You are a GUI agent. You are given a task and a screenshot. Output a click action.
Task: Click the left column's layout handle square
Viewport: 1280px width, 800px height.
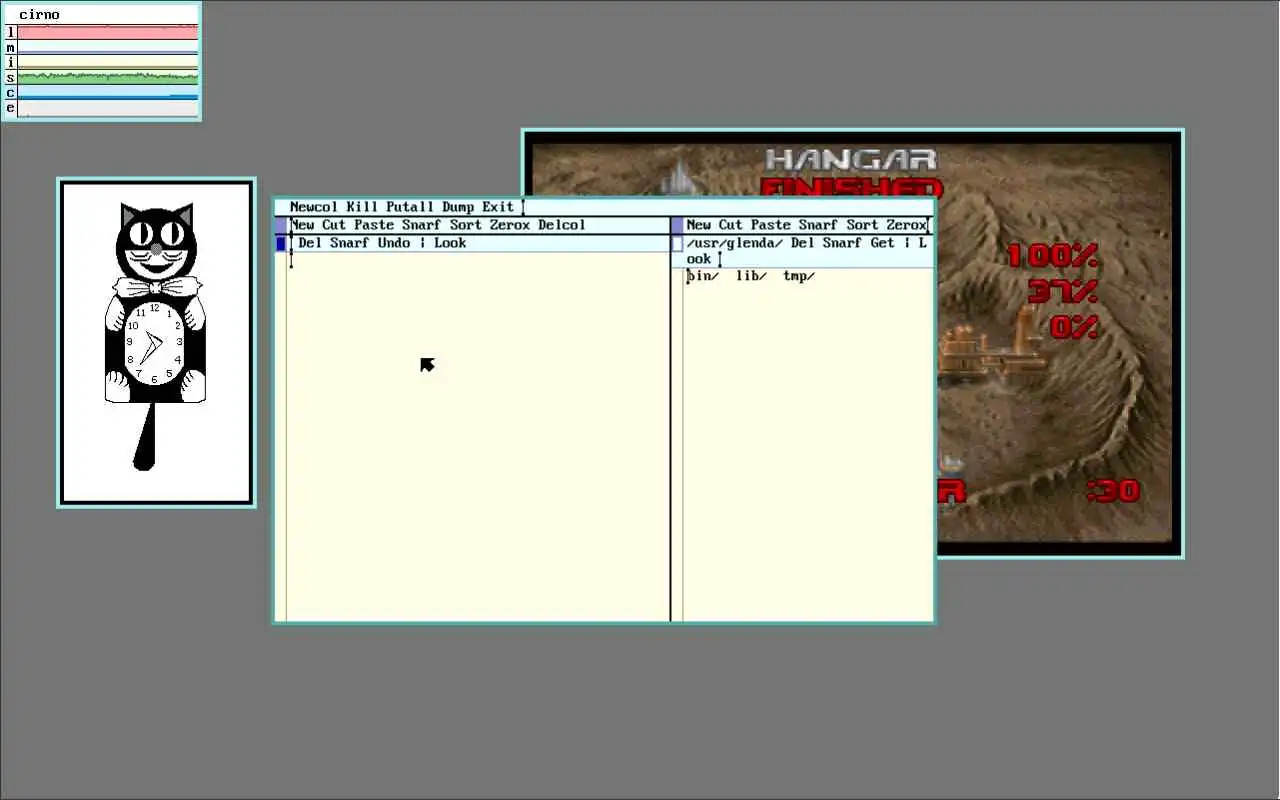[281, 225]
